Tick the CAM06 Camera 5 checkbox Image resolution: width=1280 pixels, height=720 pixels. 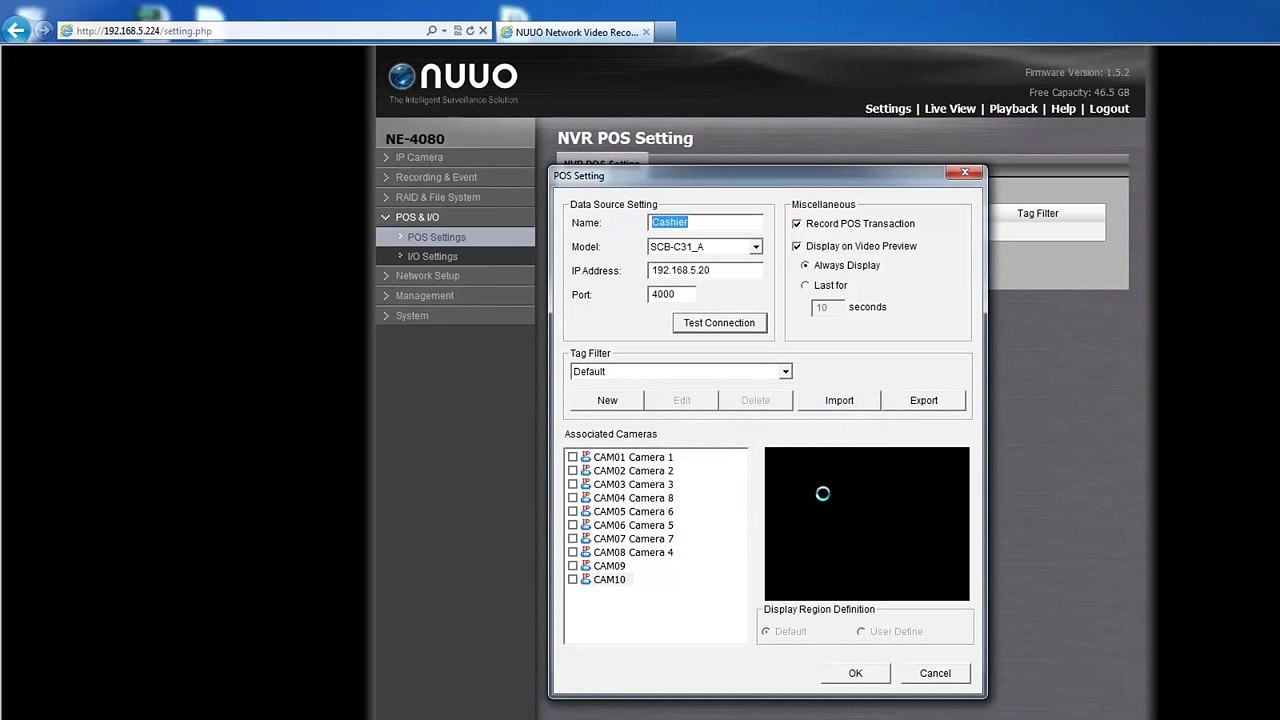pyautogui.click(x=573, y=525)
